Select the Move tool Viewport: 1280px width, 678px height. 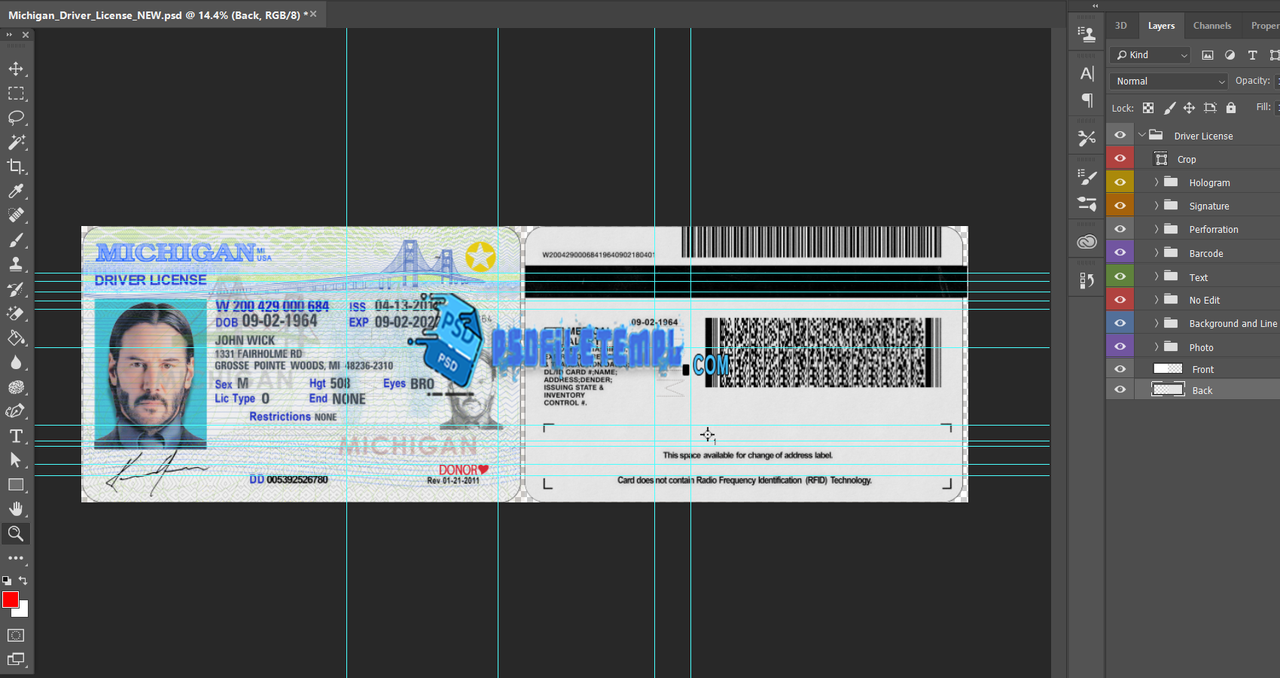pos(16,69)
